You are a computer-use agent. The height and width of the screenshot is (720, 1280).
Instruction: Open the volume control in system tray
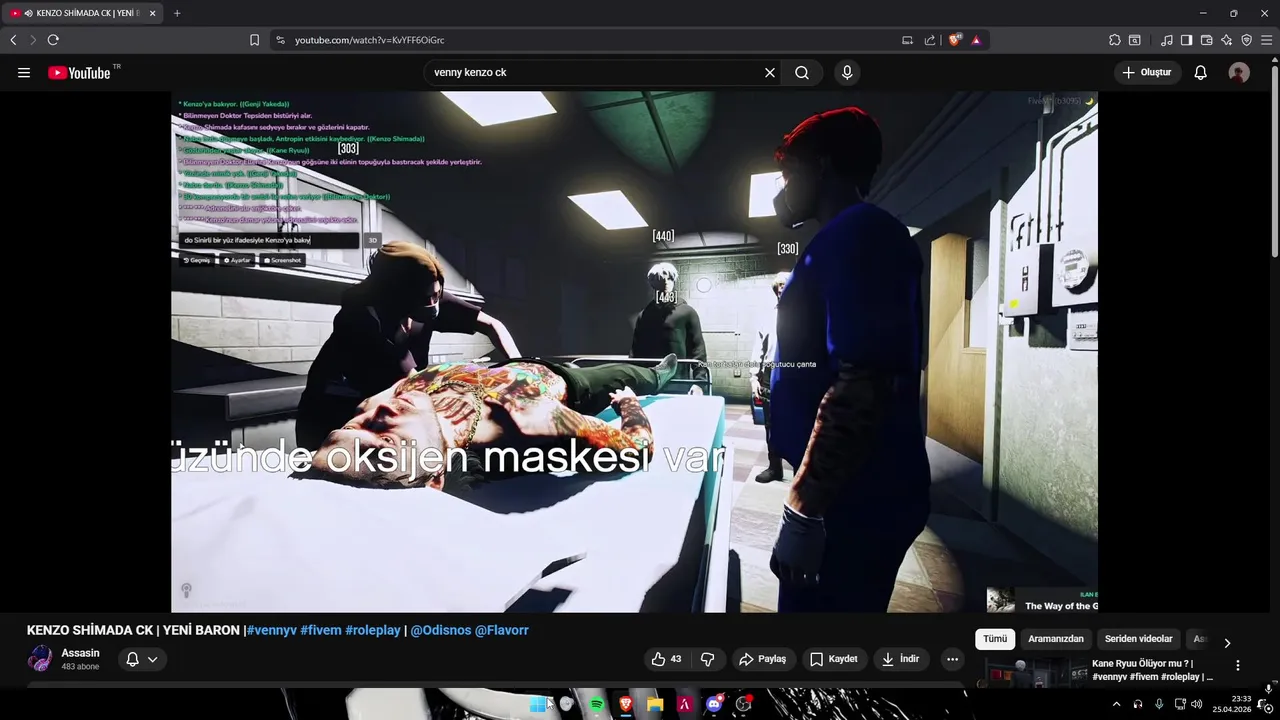1197,704
